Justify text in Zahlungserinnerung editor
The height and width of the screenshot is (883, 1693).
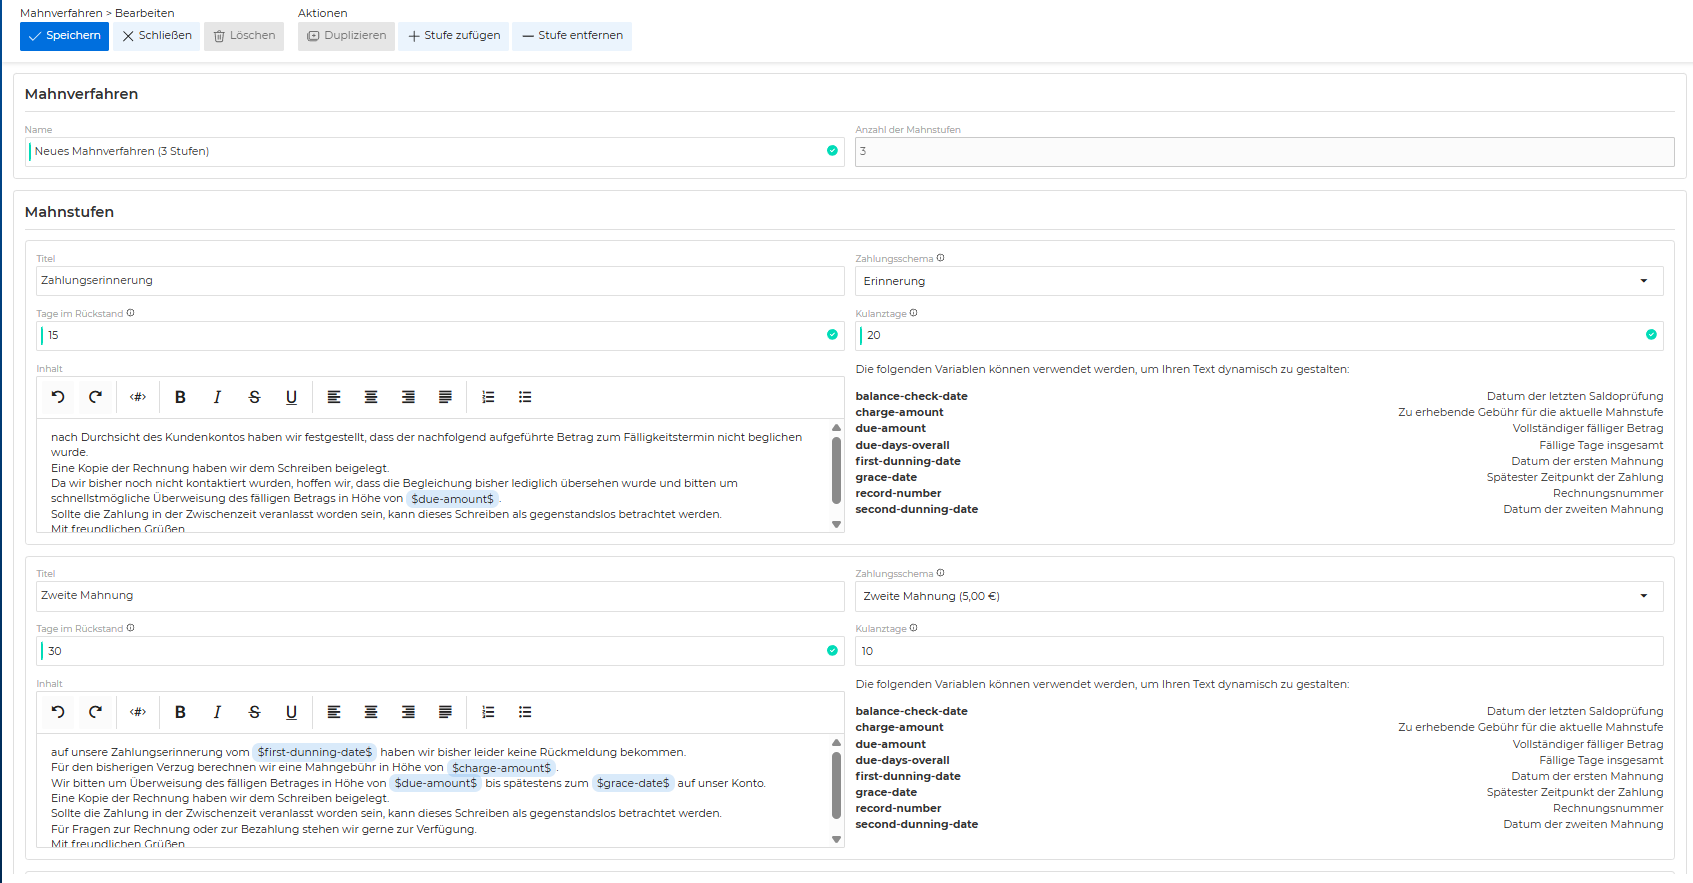(445, 397)
